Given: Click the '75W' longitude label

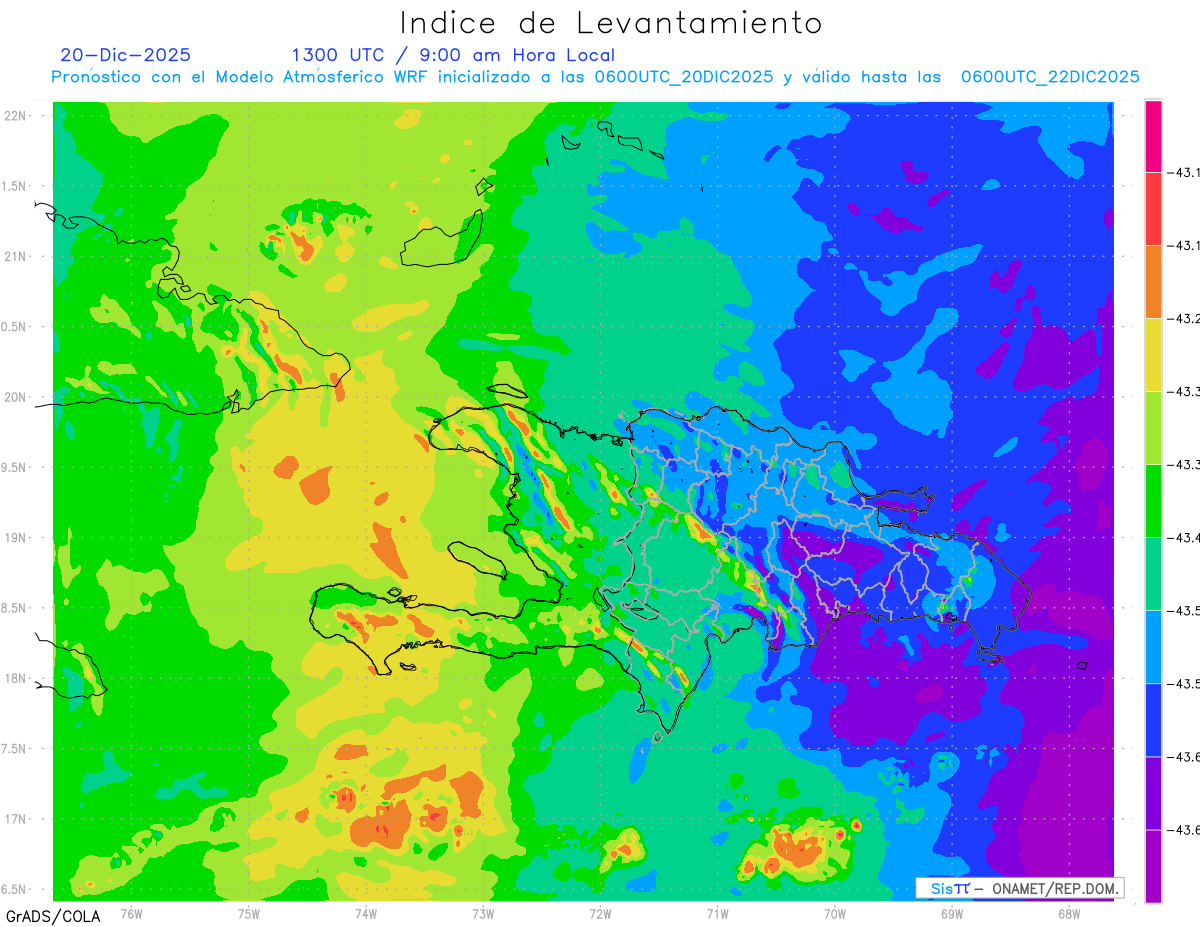Looking at the screenshot, I should coord(249,914).
